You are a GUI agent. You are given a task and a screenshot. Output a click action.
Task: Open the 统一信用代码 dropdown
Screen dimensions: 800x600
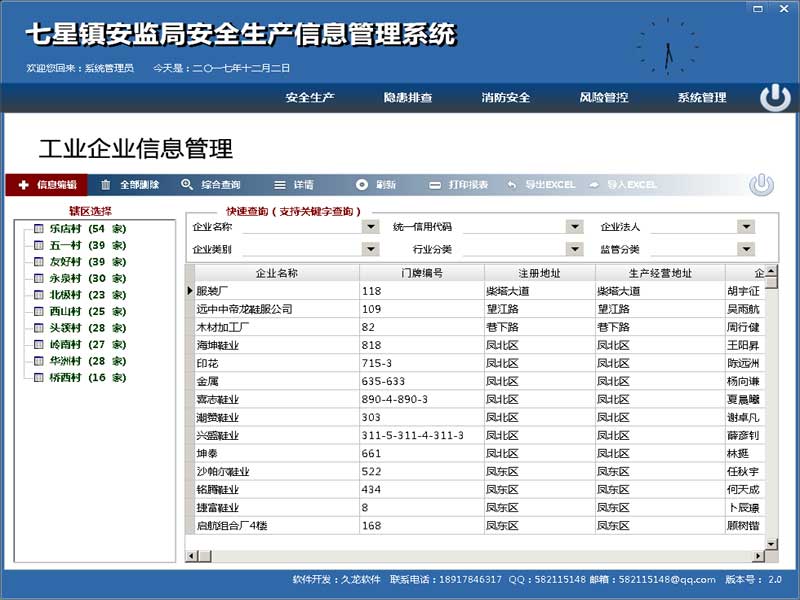pos(574,227)
